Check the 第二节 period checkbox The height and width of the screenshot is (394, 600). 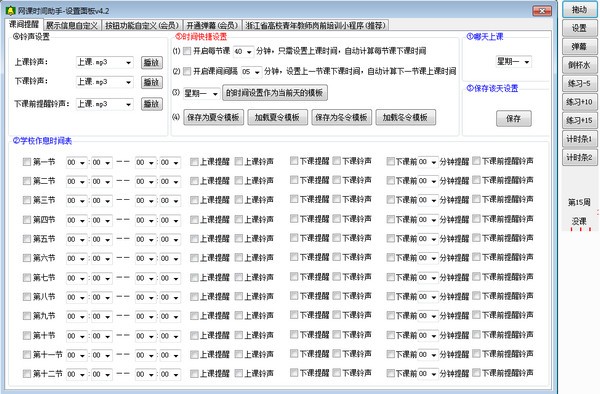tap(27, 181)
